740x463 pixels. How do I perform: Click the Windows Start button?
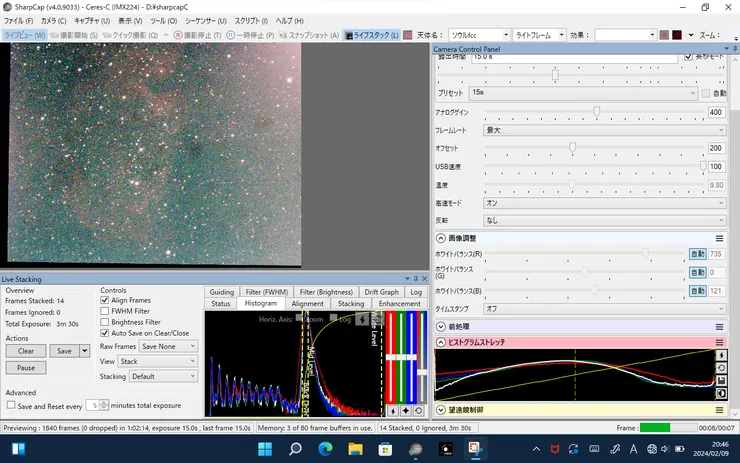click(x=266, y=450)
